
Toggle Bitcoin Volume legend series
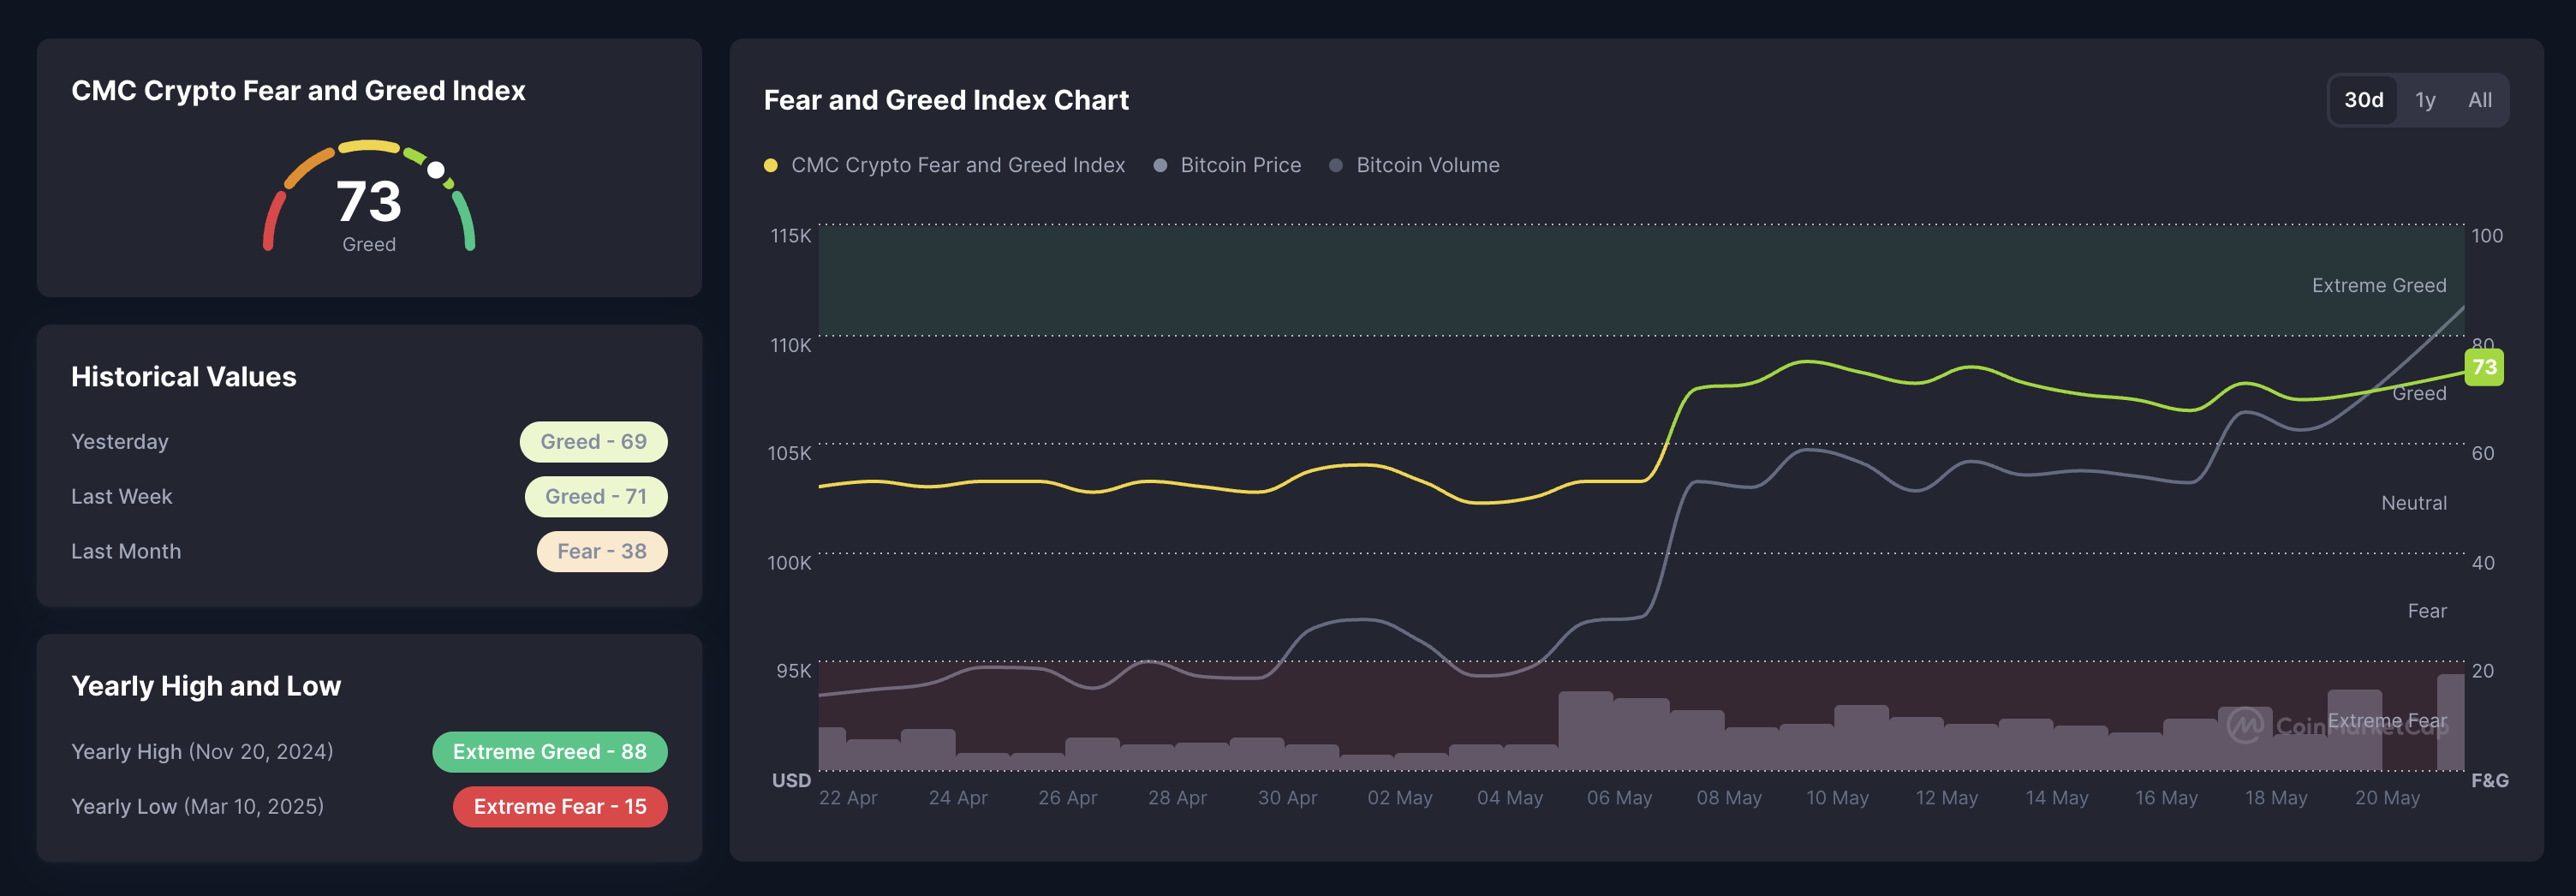pyautogui.click(x=1414, y=165)
